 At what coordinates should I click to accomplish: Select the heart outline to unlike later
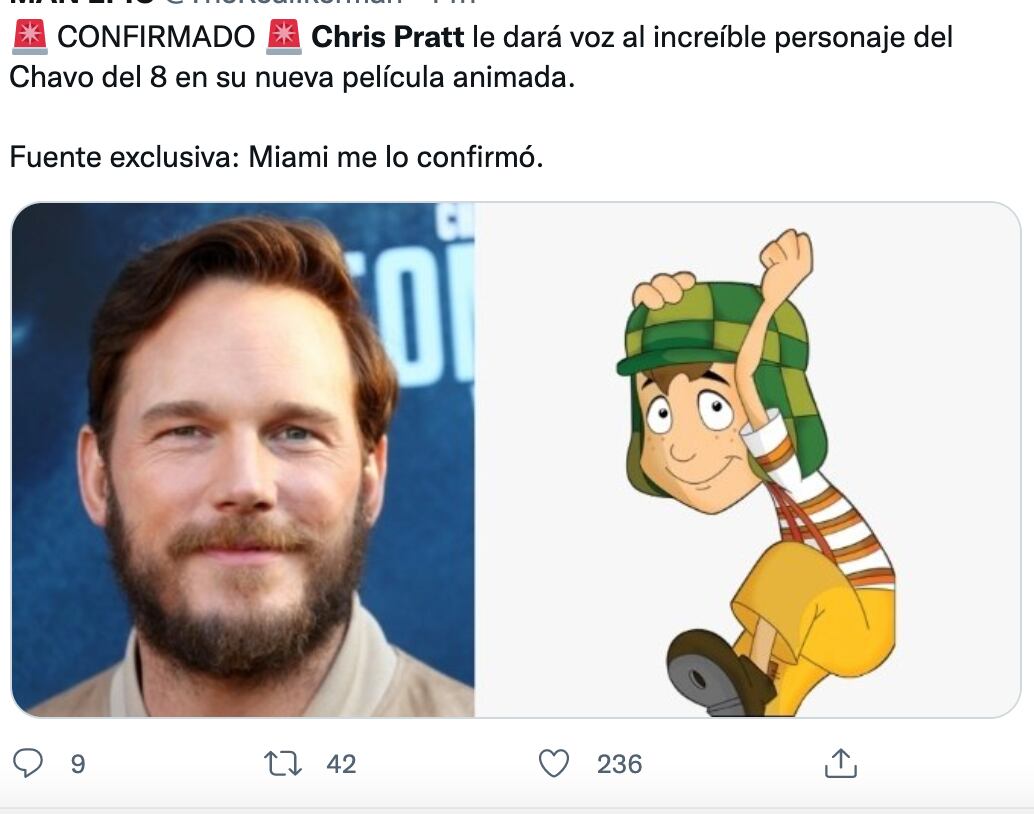(x=555, y=763)
